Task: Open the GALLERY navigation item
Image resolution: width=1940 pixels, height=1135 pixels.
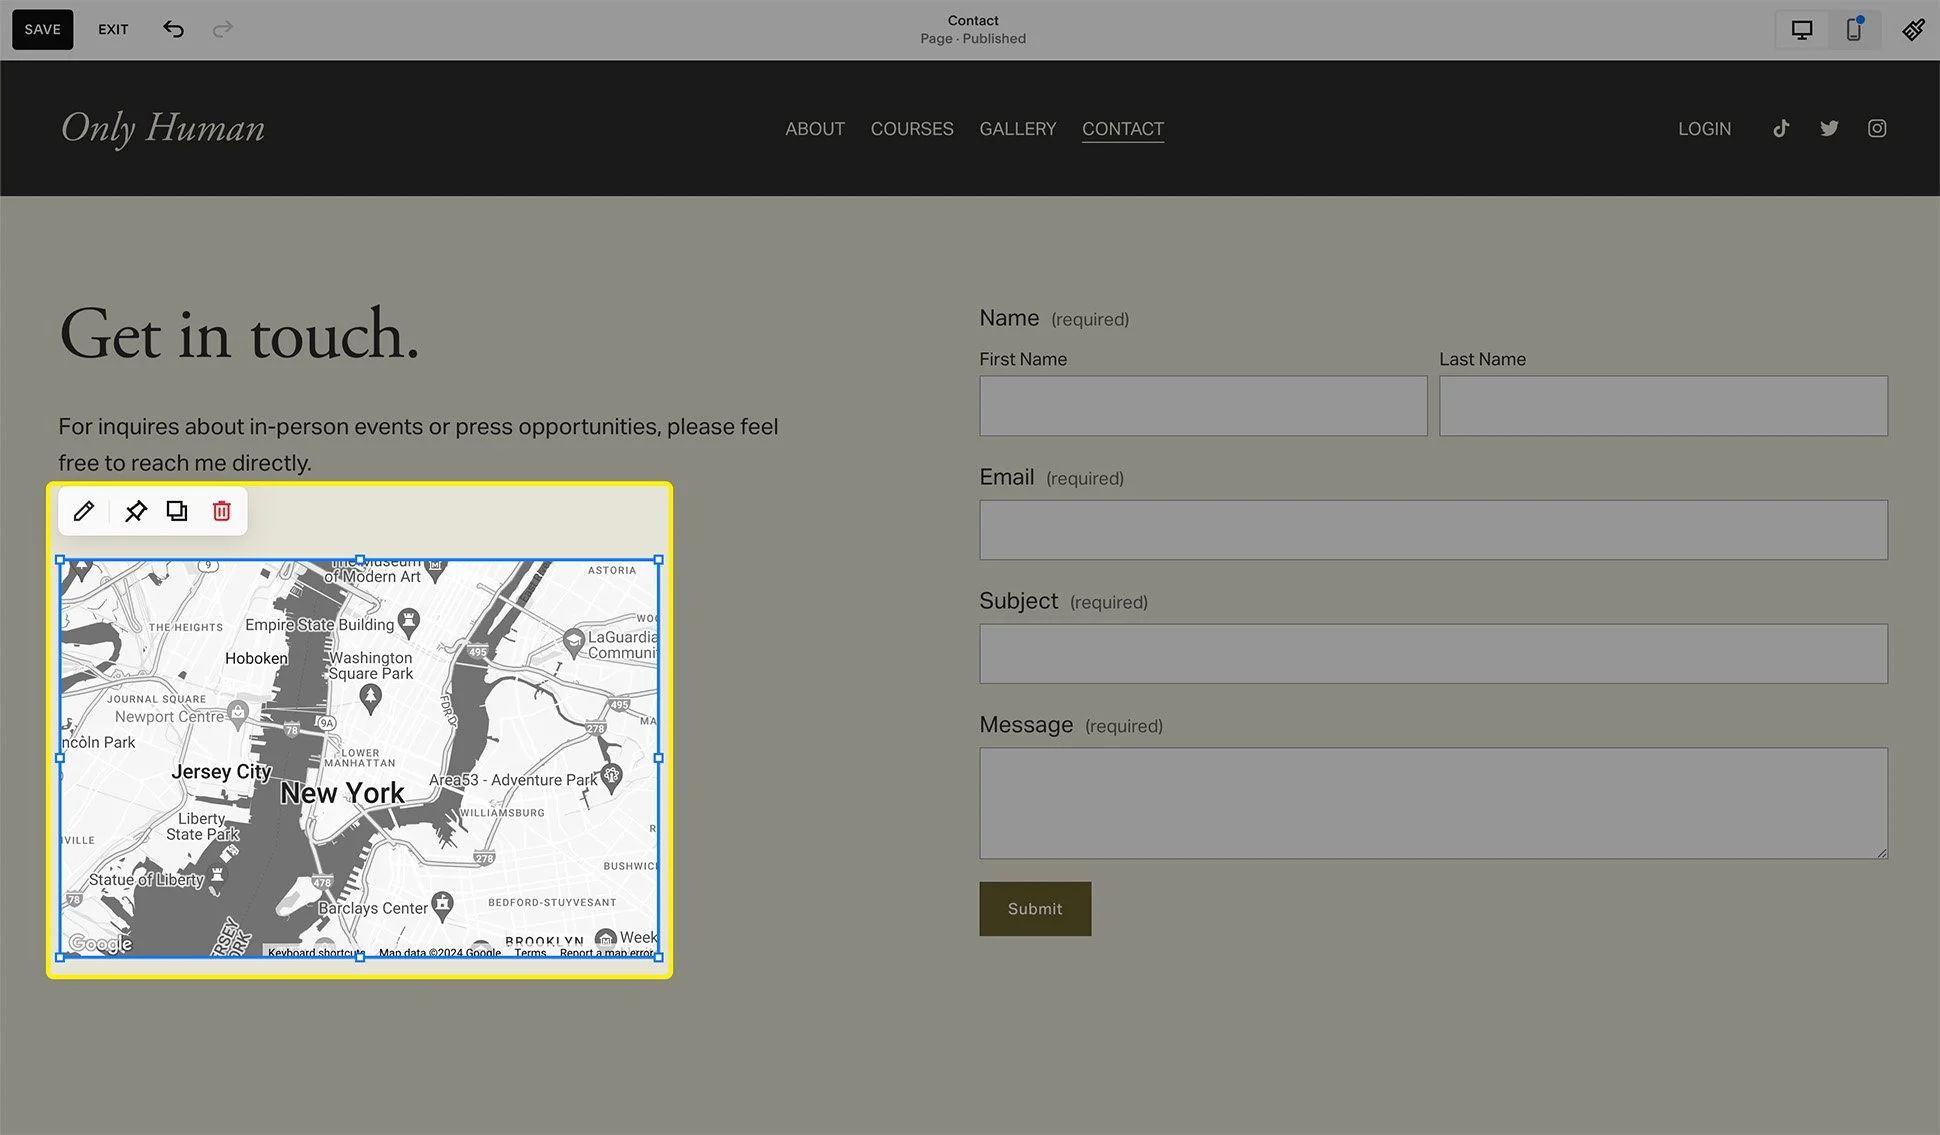Action: [1017, 128]
